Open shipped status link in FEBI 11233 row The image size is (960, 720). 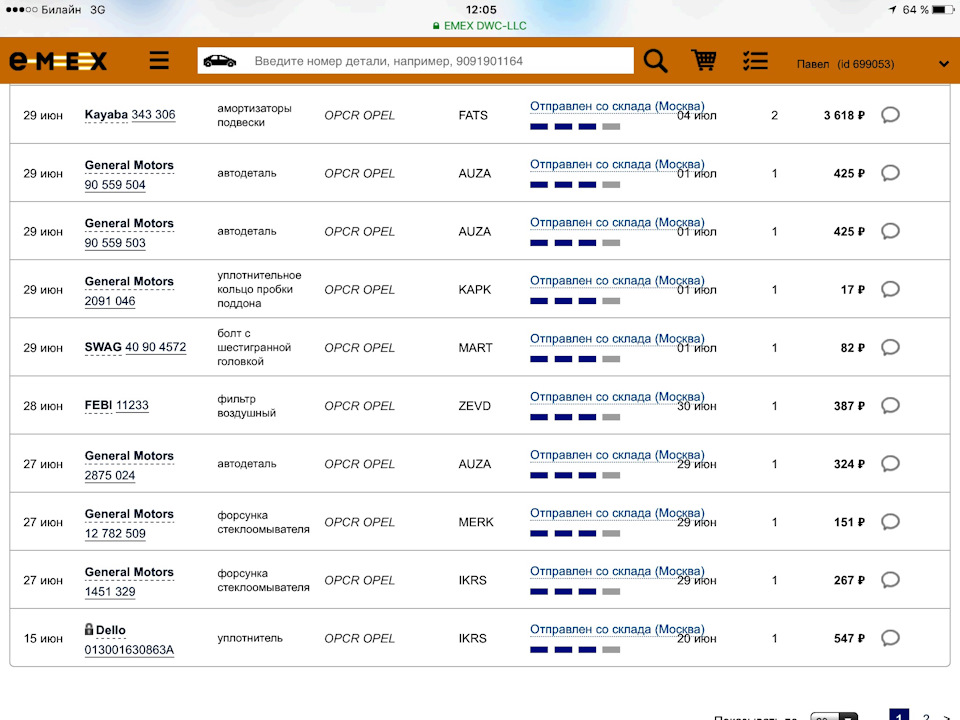tap(617, 397)
